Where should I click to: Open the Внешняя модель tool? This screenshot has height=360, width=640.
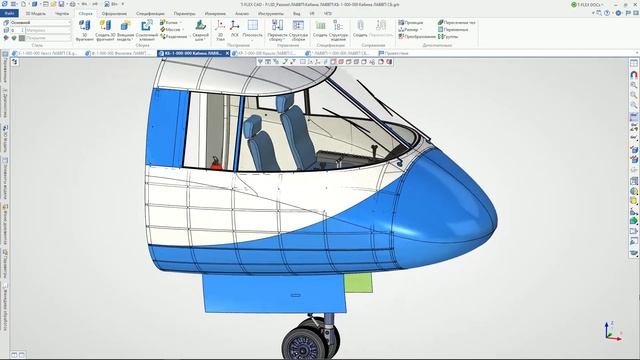[x=125, y=30]
